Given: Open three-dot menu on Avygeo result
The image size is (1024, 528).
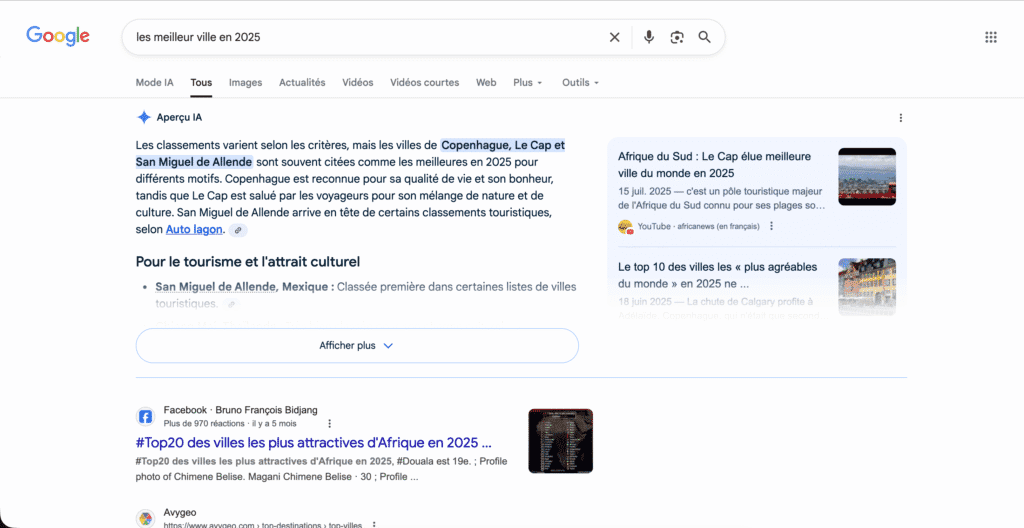Looking at the screenshot, I should click(374, 525).
